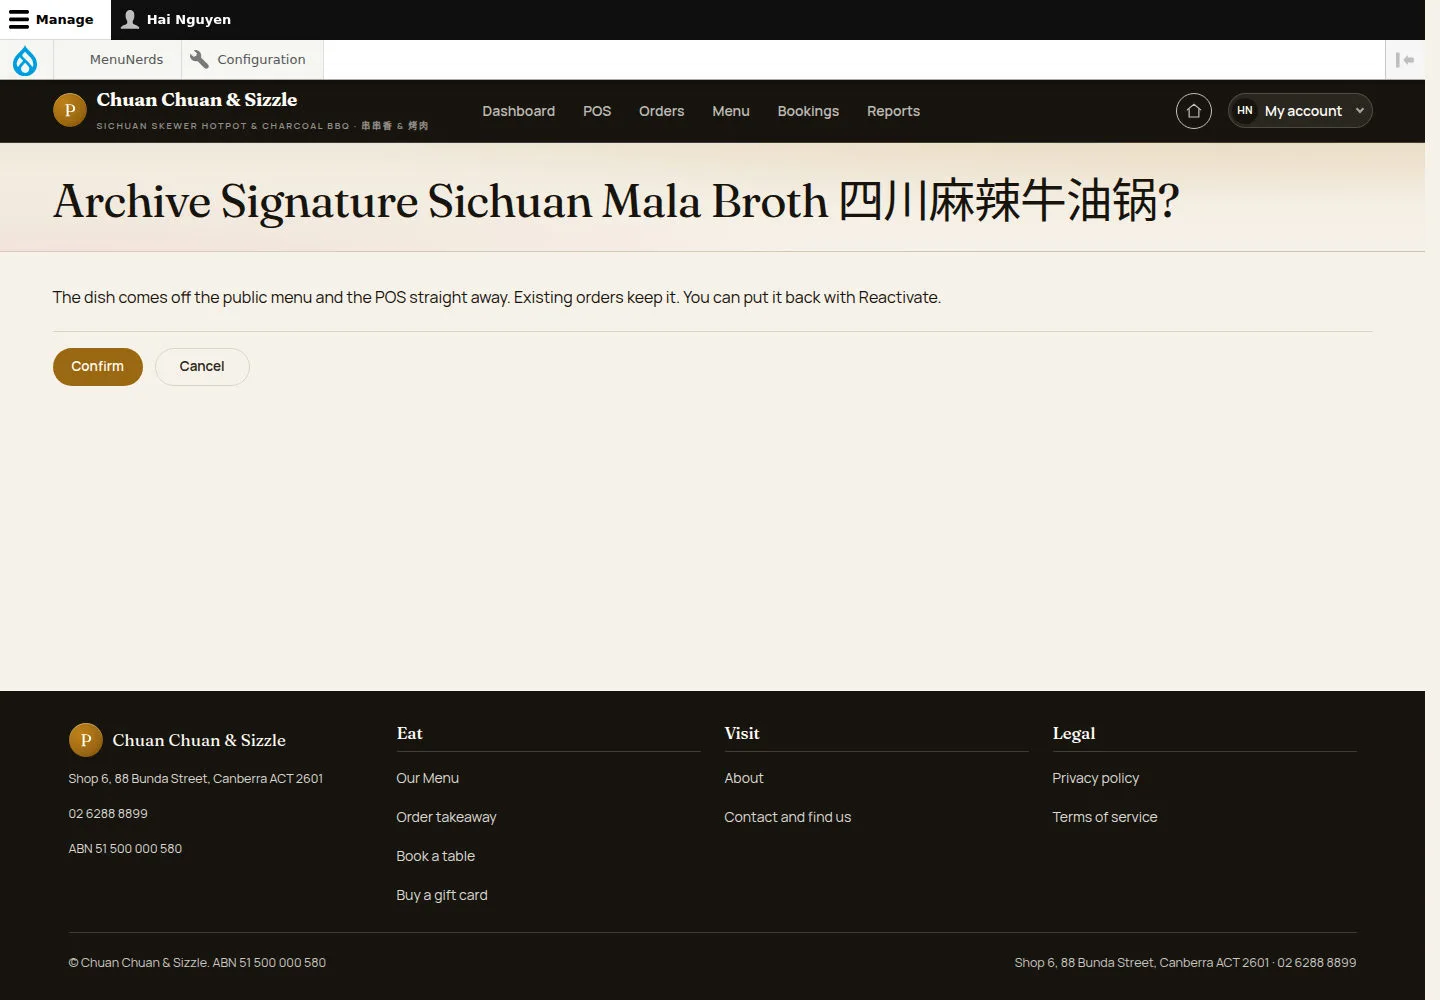Open the POS nav item

point(597,111)
